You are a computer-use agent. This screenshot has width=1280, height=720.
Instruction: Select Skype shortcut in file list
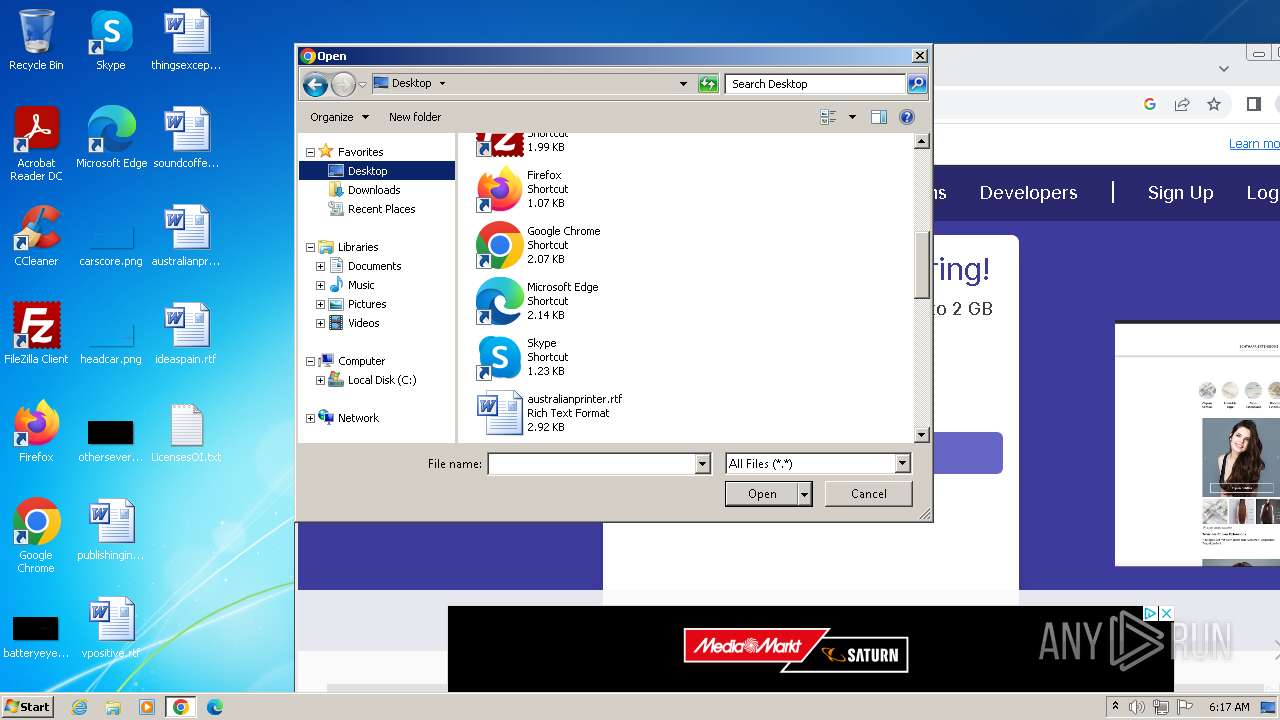click(x=522, y=357)
